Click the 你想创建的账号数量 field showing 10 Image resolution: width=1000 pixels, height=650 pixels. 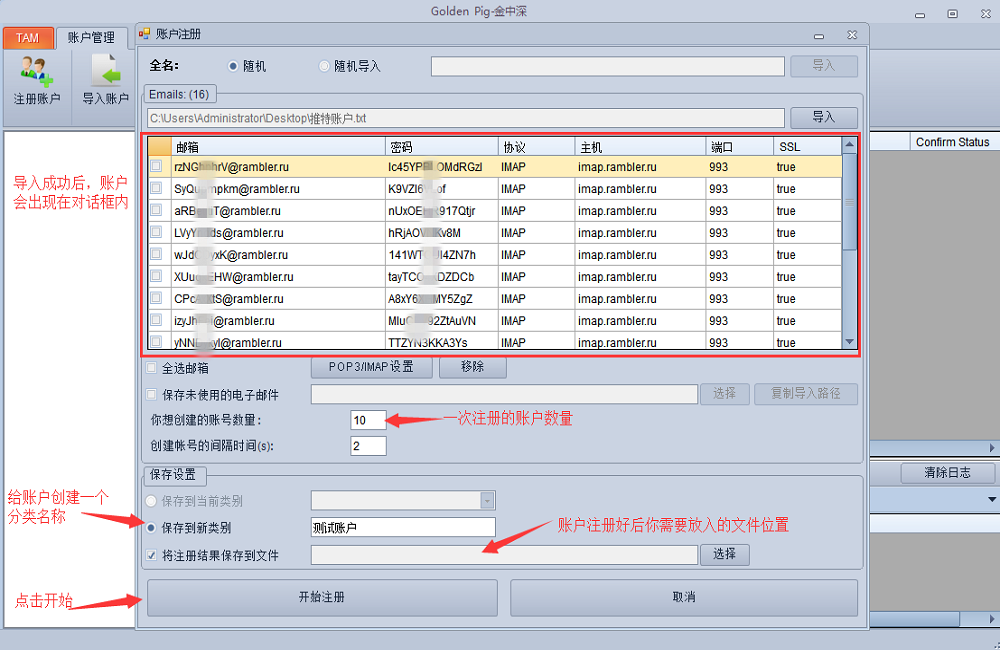(369, 420)
